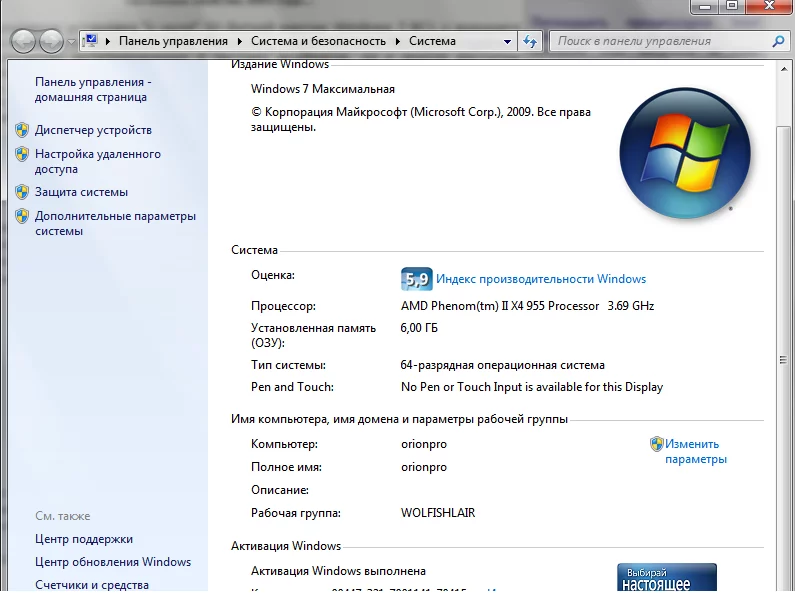Click the orionpro value beside Компьютер
This screenshot has height=594, width=795.
(x=424, y=444)
